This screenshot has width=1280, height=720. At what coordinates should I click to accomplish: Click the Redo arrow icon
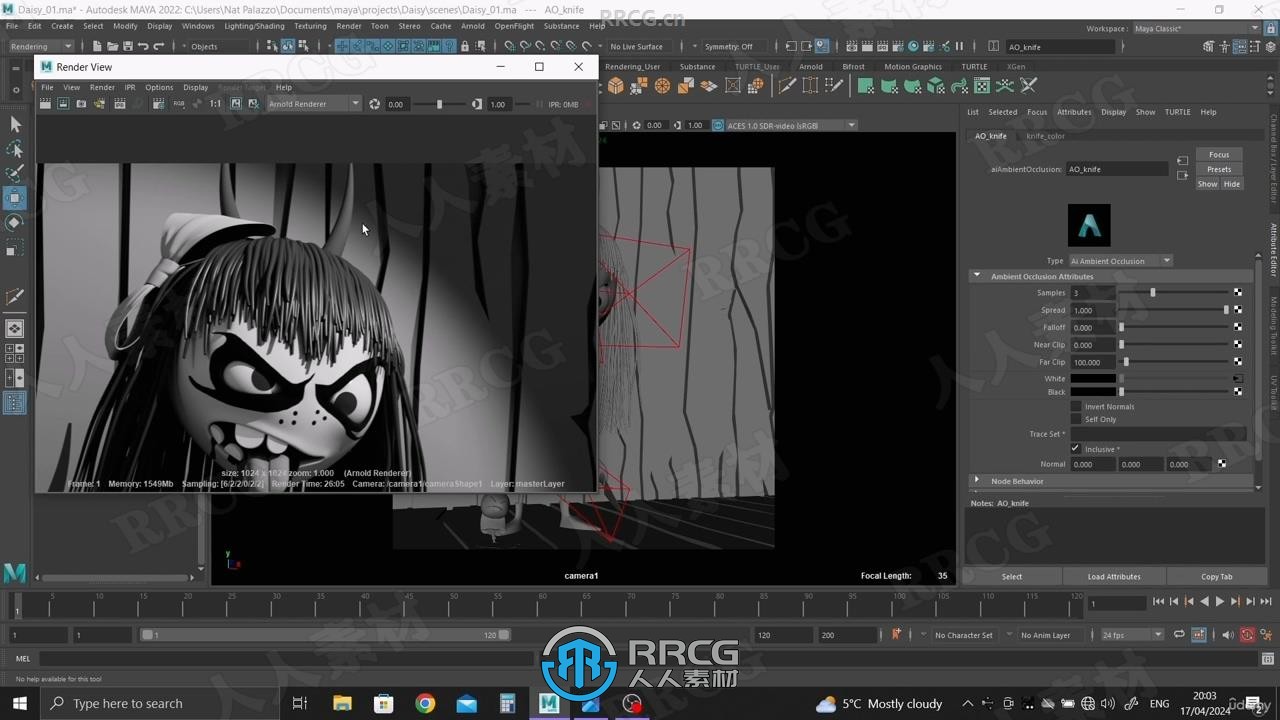pos(159,46)
